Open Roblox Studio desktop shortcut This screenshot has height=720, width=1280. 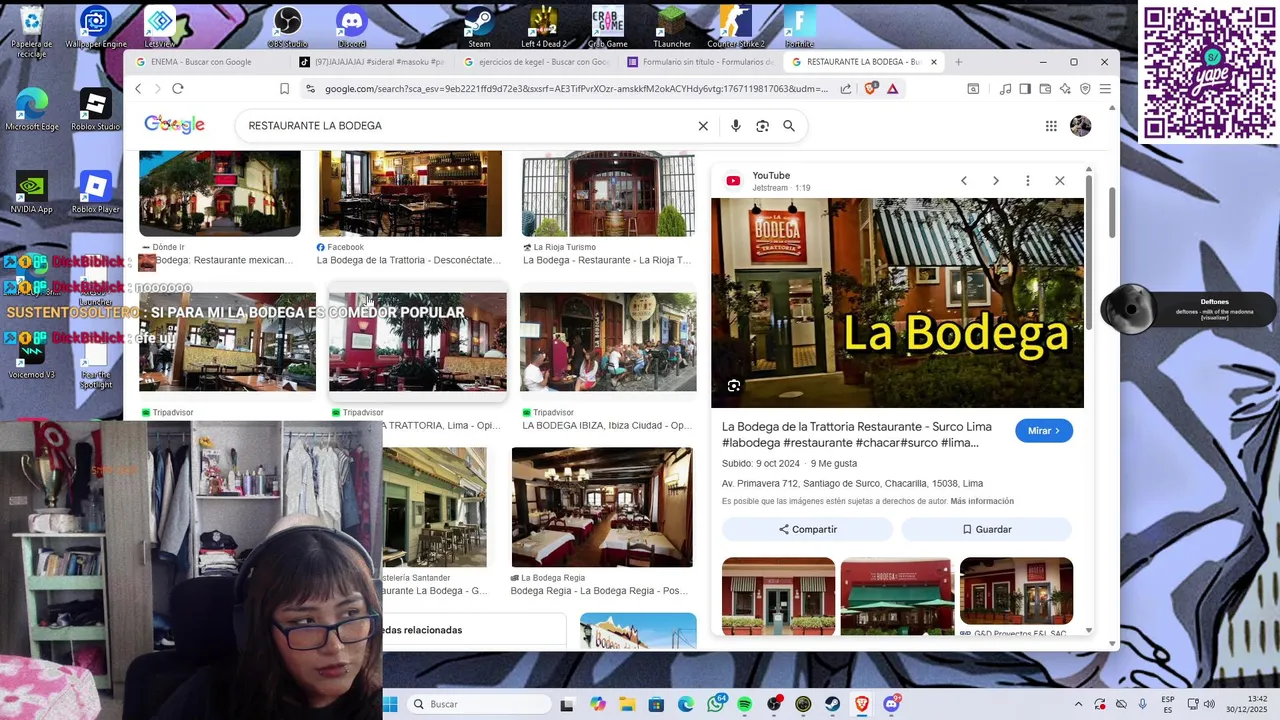(95, 110)
